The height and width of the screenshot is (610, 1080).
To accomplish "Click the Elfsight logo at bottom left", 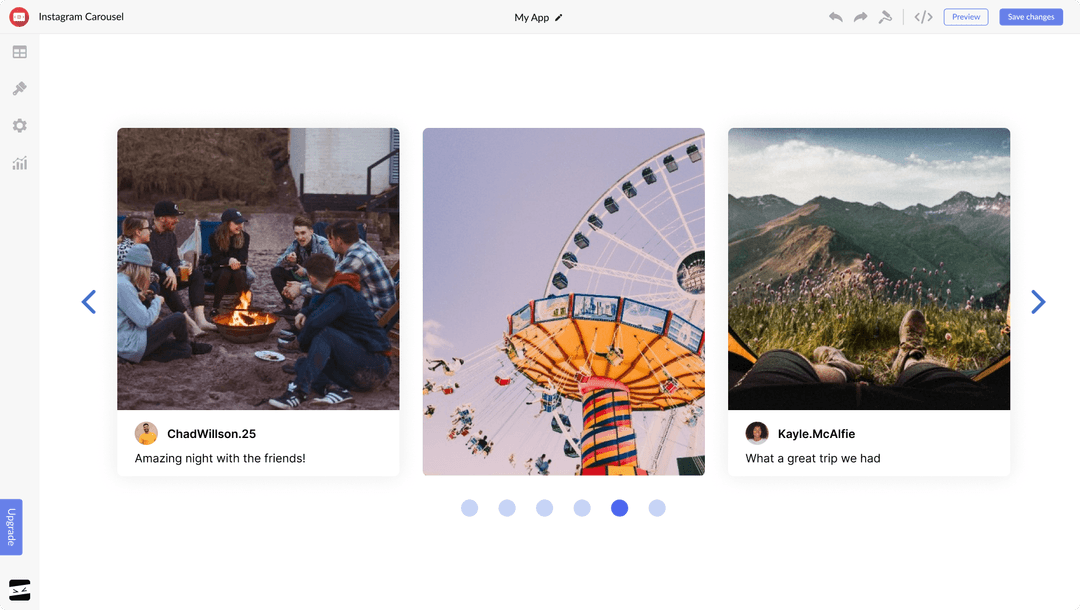I will pos(18,589).
